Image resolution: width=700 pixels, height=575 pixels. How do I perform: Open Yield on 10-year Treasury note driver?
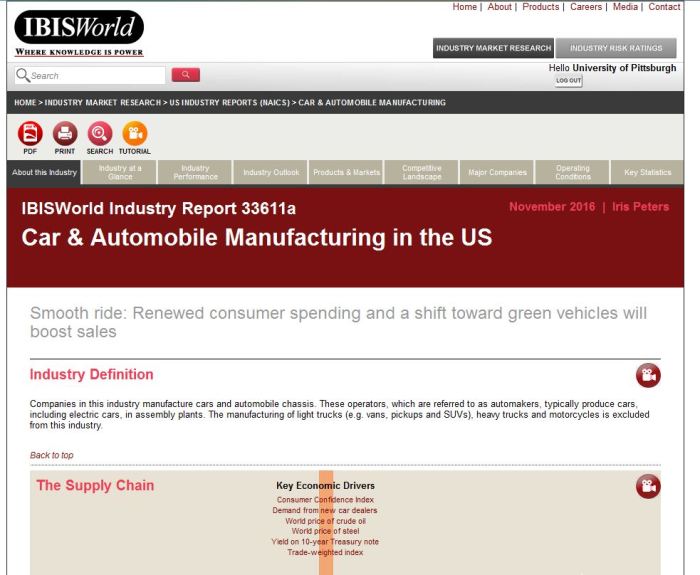pos(325,542)
